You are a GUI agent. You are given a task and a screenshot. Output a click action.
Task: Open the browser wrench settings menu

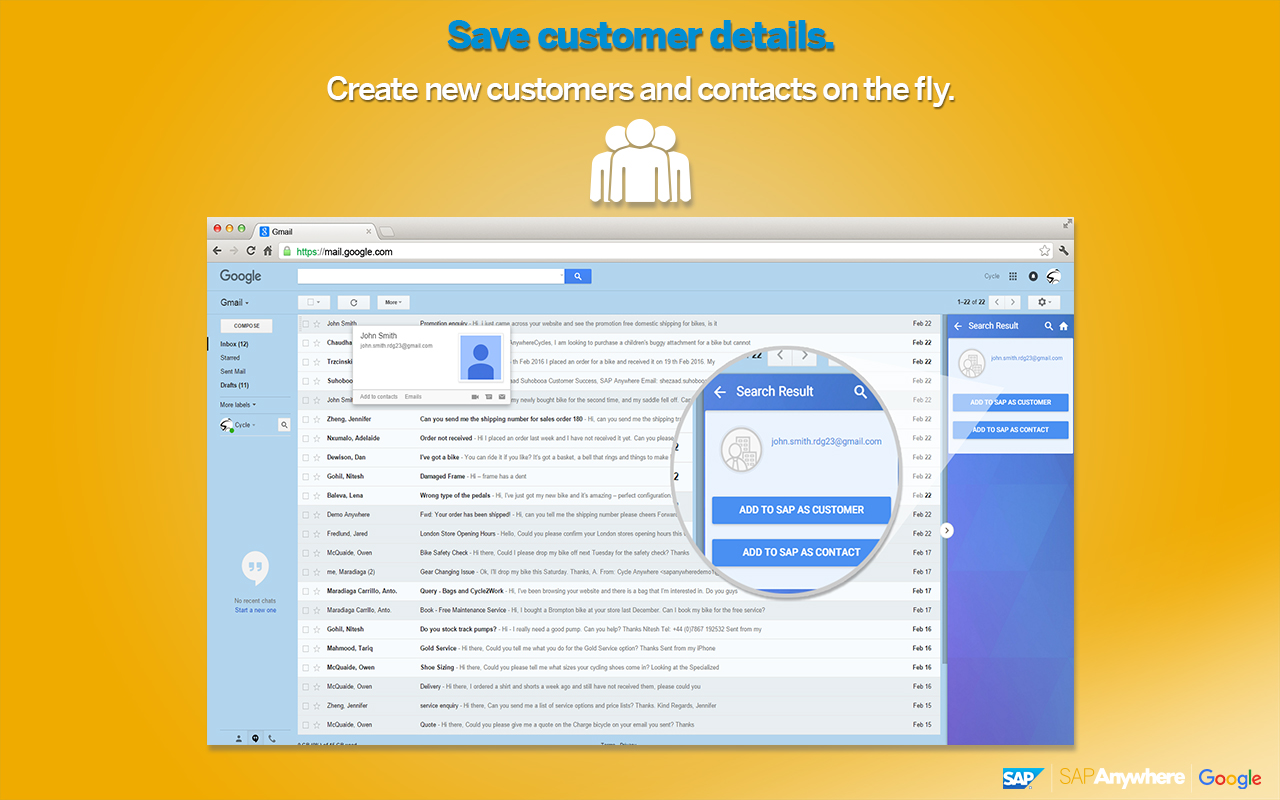1064,251
